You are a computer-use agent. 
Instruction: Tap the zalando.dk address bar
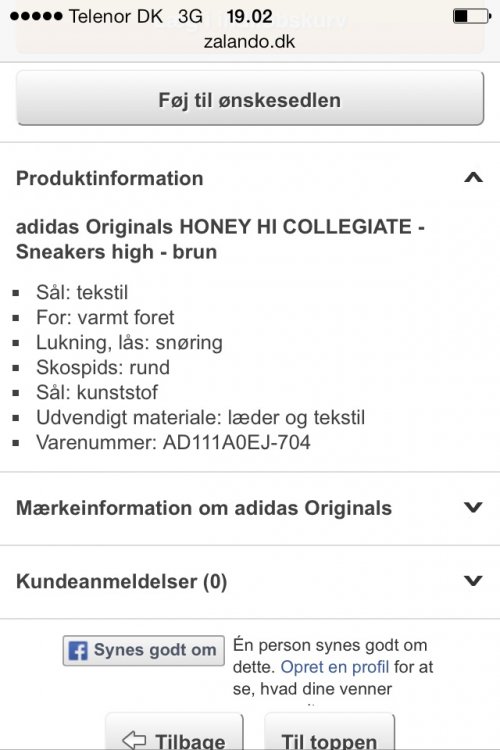[249, 42]
